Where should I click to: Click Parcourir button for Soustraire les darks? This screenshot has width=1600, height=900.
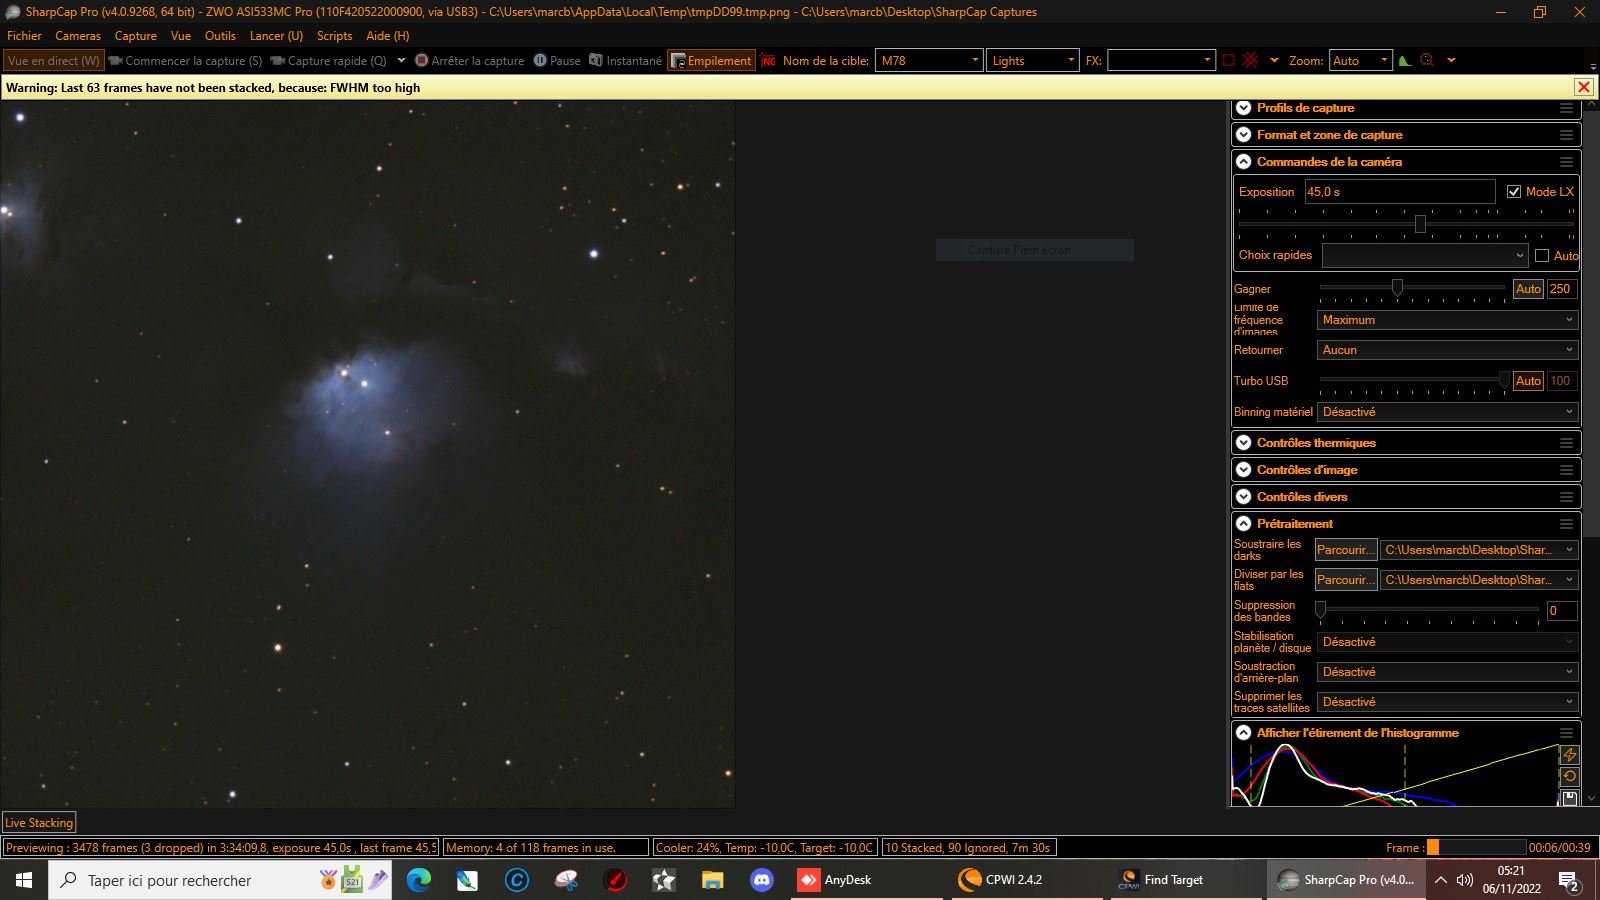tap(1345, 550)
